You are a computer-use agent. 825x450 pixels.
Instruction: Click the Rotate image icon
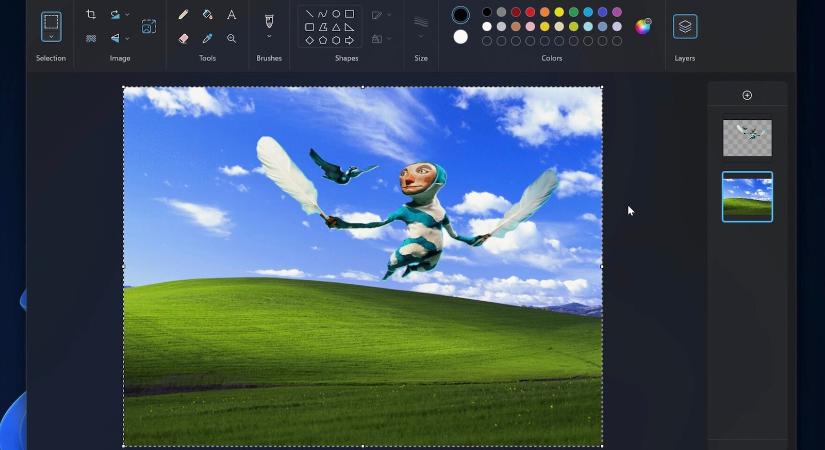point(115,15)
